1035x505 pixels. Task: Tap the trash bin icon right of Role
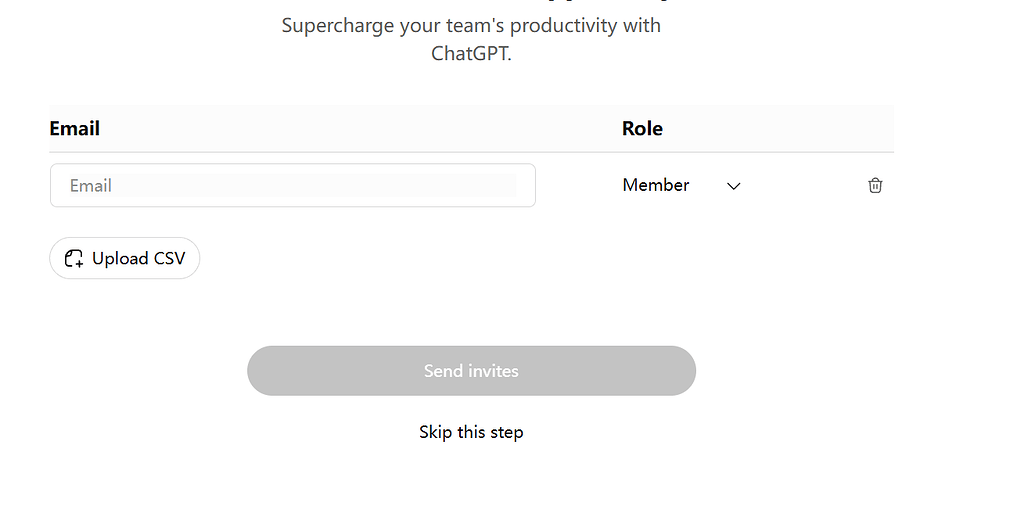(875, 185)
